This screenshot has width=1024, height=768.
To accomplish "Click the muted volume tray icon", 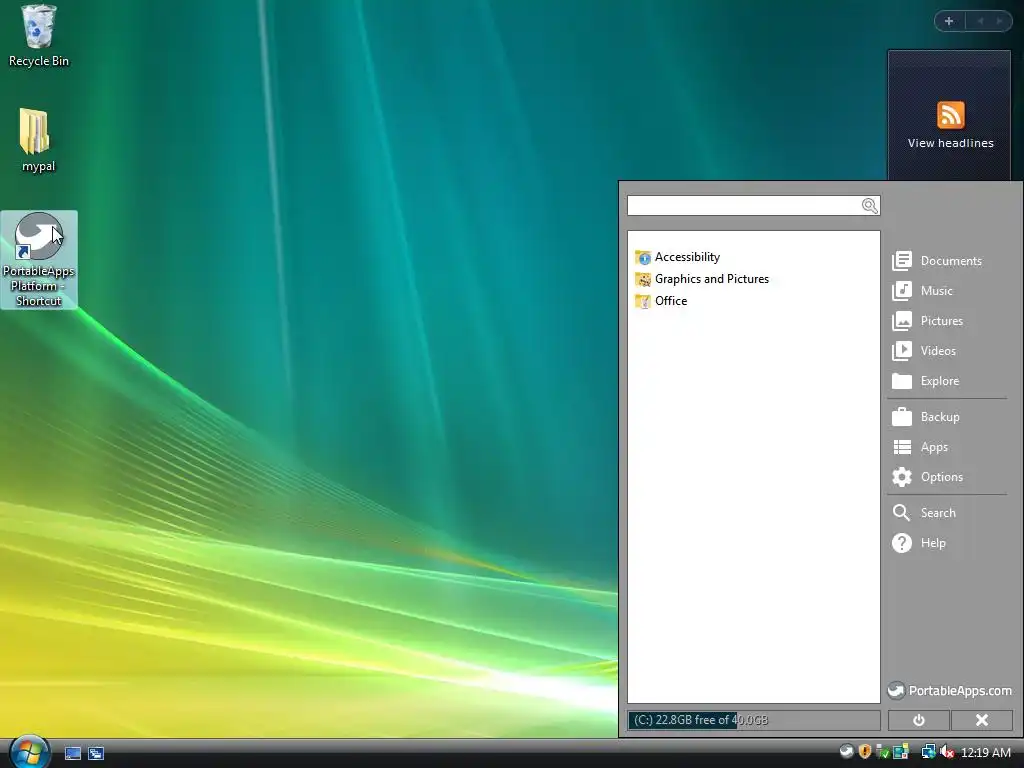I will 947,752.
